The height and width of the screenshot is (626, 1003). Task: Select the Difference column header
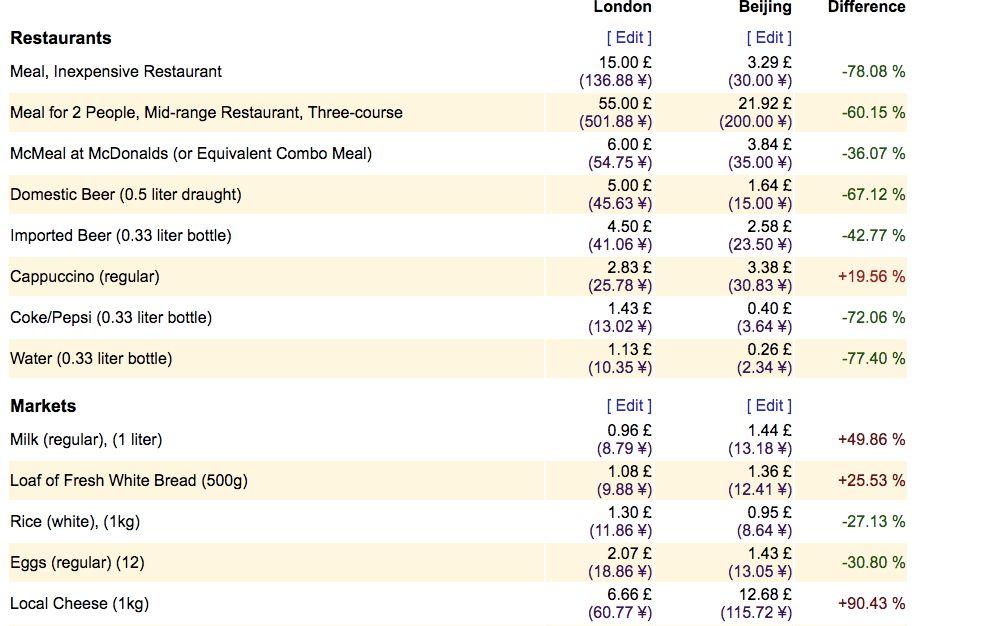pos(866,7)
